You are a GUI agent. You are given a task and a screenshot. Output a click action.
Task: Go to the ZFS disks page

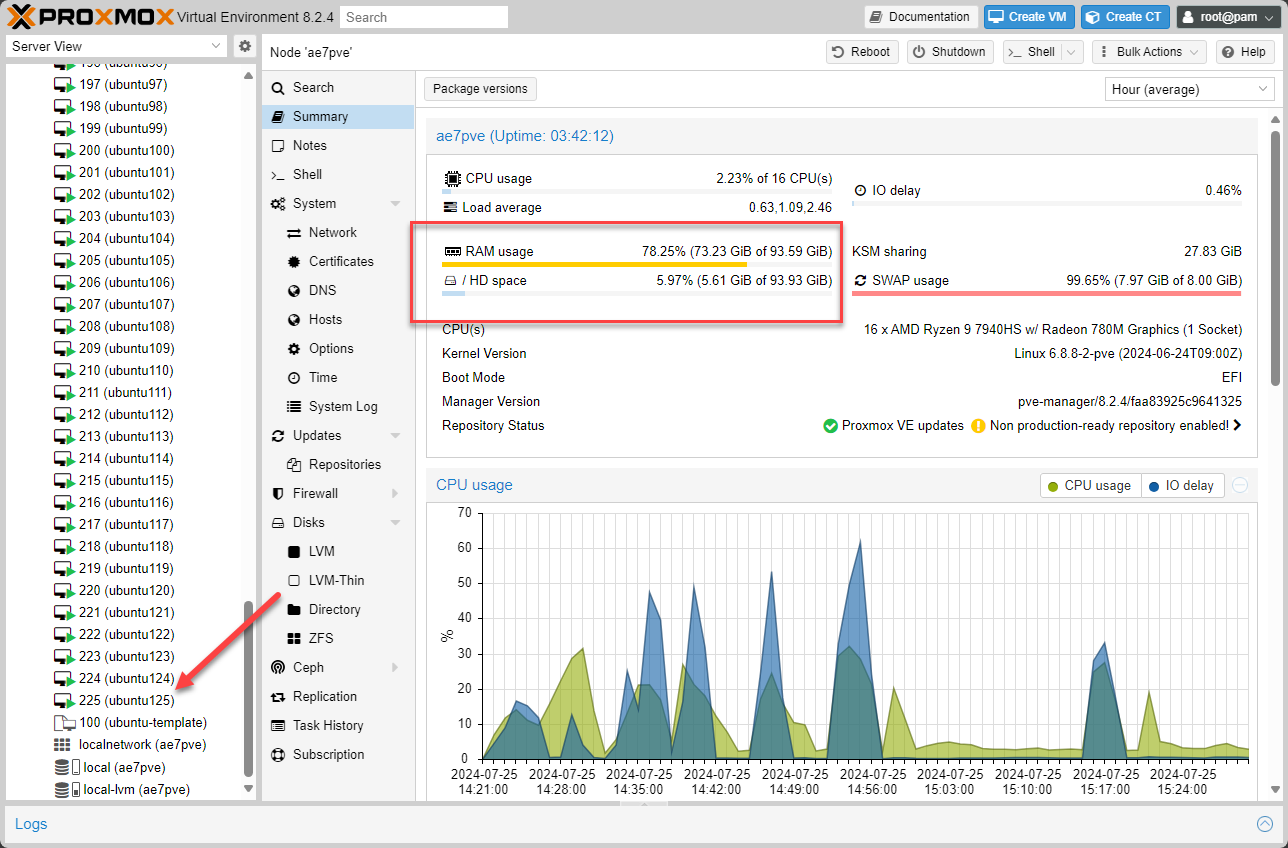pos(321,638)
